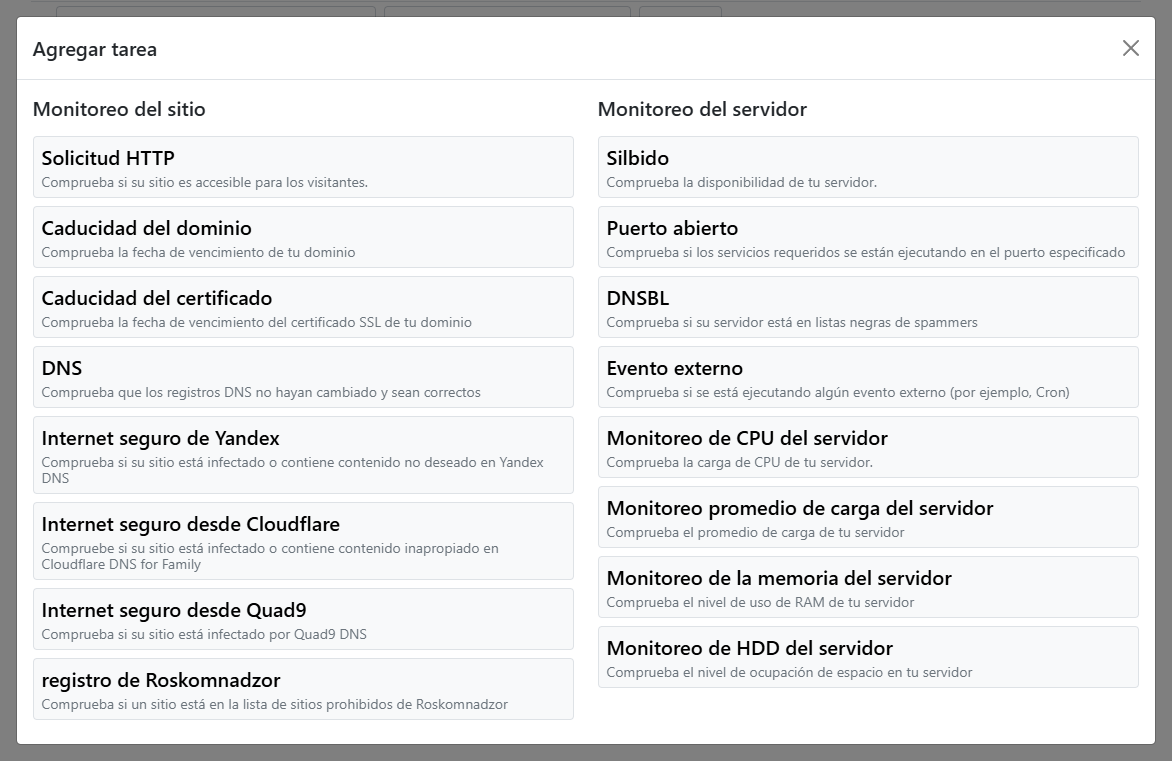
Task: Select Internet seguro desde Quad9 task
Action: (x=303, y=619)
